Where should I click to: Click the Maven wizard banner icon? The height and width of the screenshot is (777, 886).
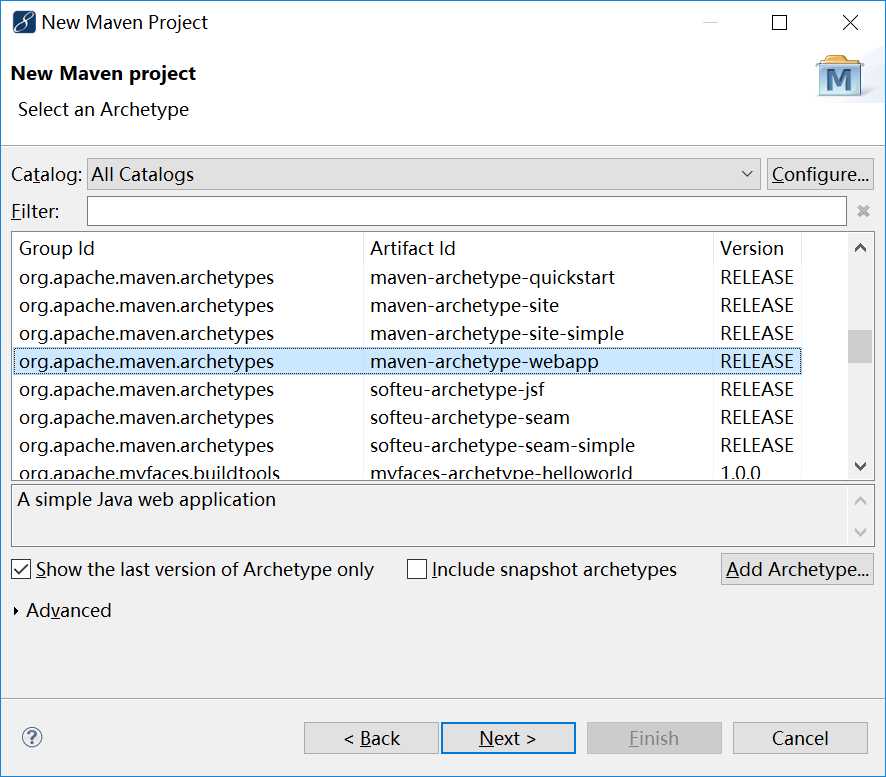pos(840,78)
